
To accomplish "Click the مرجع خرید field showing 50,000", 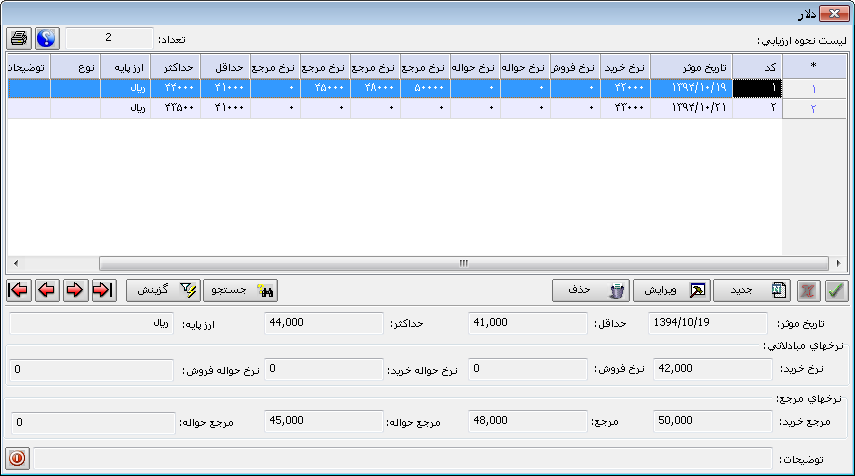I will [712, 421].
